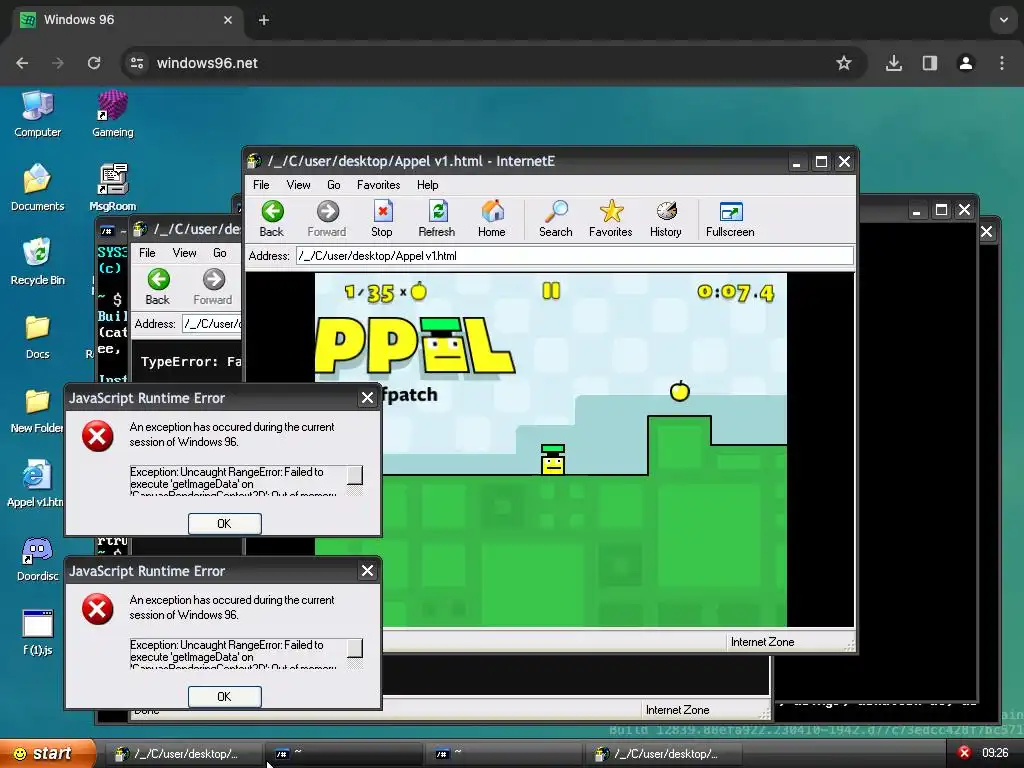The height and width of the screenshot is (768, 1024).
Task: Close the upper JavaScript Runtime Error dialog
Action: [368, 398]
